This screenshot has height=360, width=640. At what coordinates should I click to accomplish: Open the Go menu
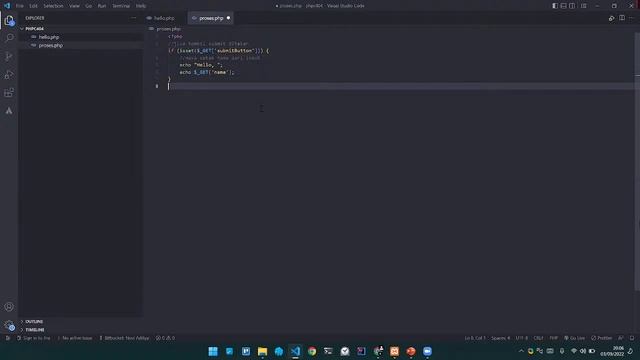point(89,6)
